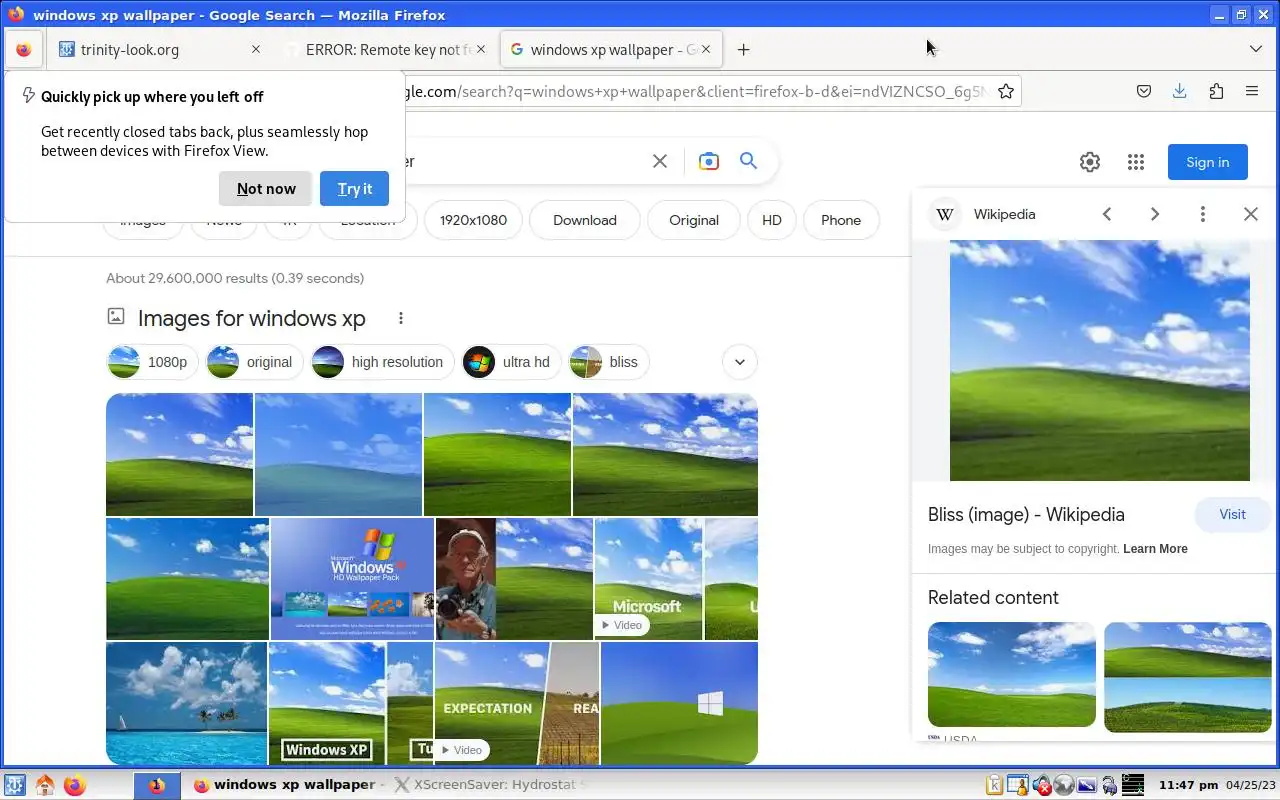The image size is (1280, 800).
Task: Open the TDE K menu launcher
Action: point(15,785)
